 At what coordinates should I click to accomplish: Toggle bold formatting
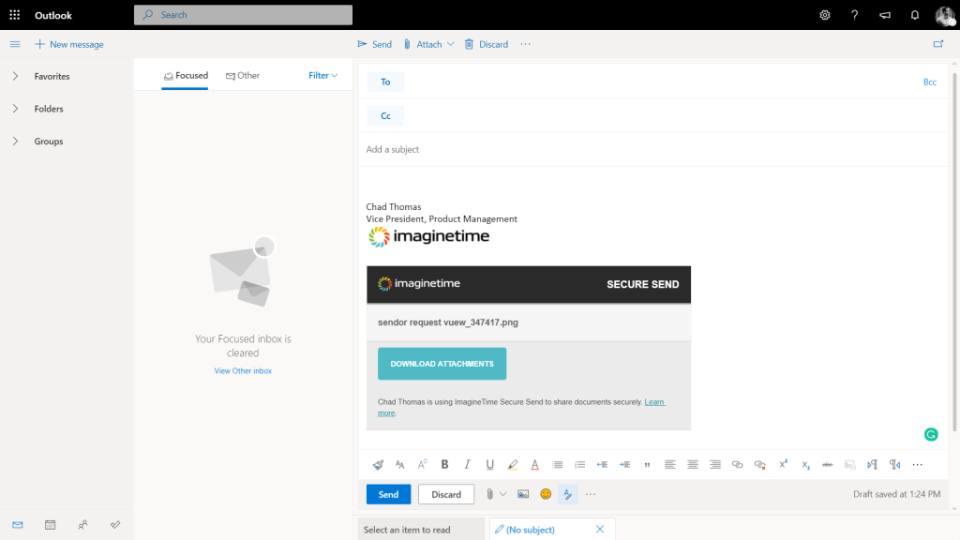[x=444, y=465]
